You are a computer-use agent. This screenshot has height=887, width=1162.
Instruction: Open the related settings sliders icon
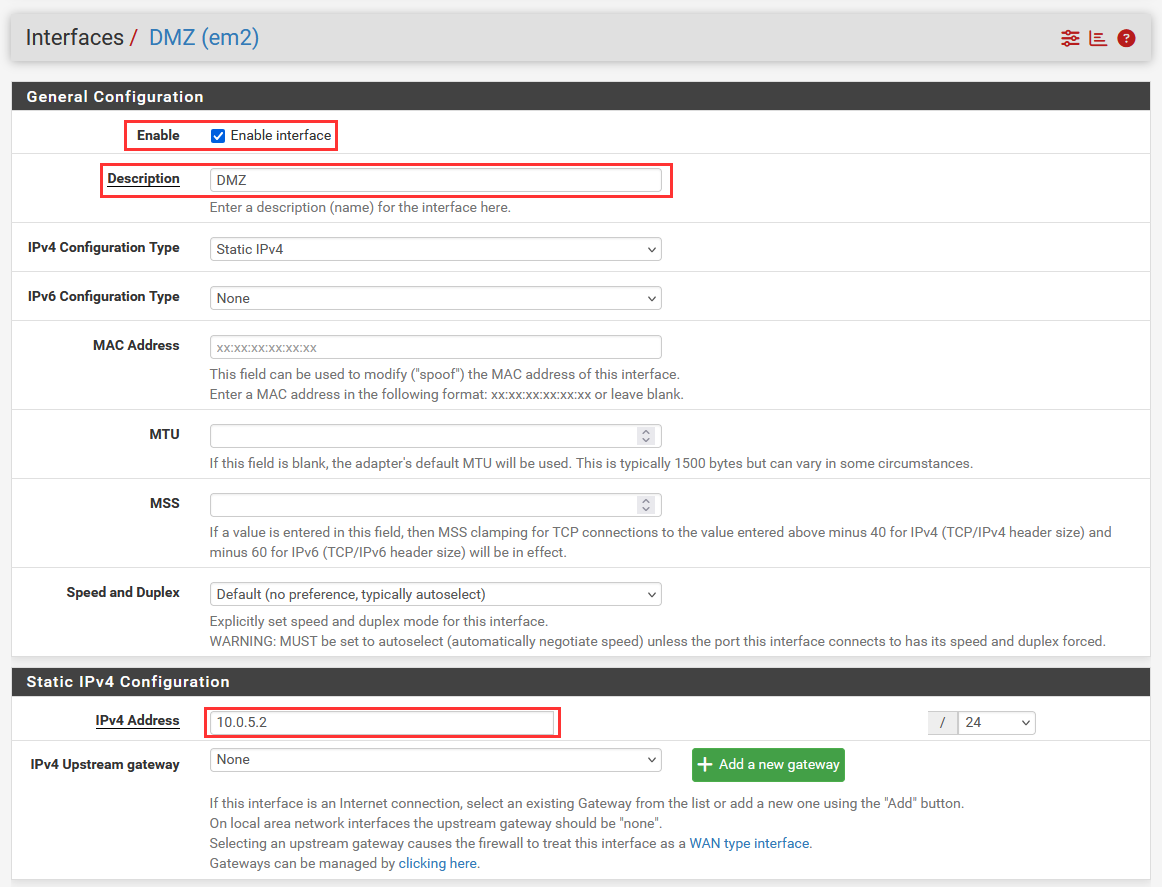[x=1070, y=38]
